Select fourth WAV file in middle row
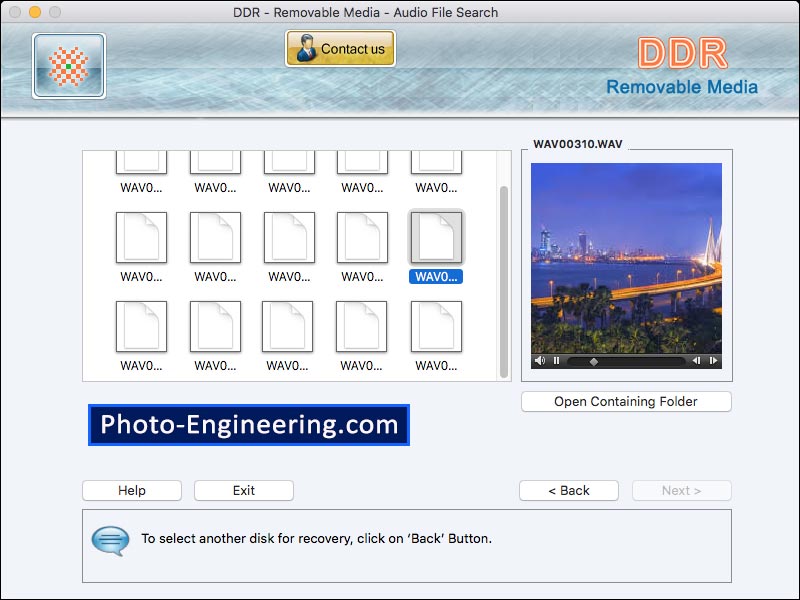The width and height of the screenshot is (800, 600). 362,238
